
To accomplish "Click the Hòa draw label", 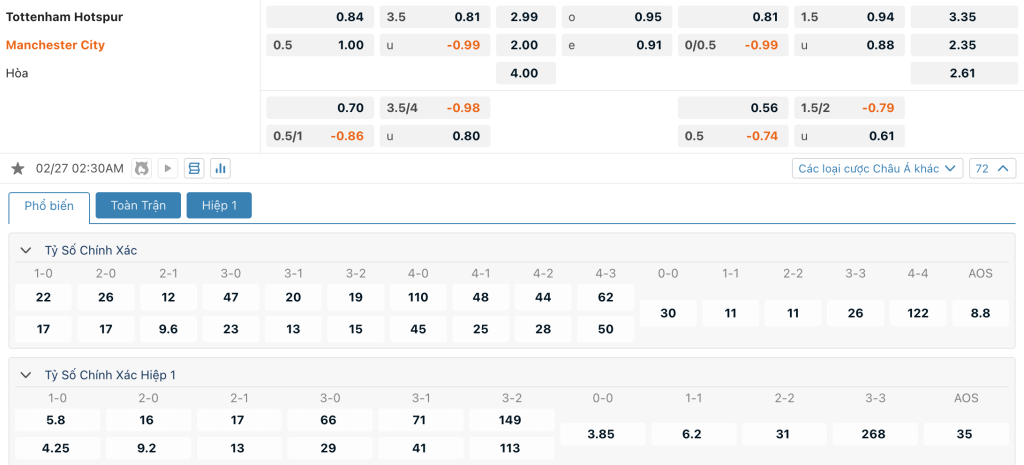I will click(x=17, y=73).
